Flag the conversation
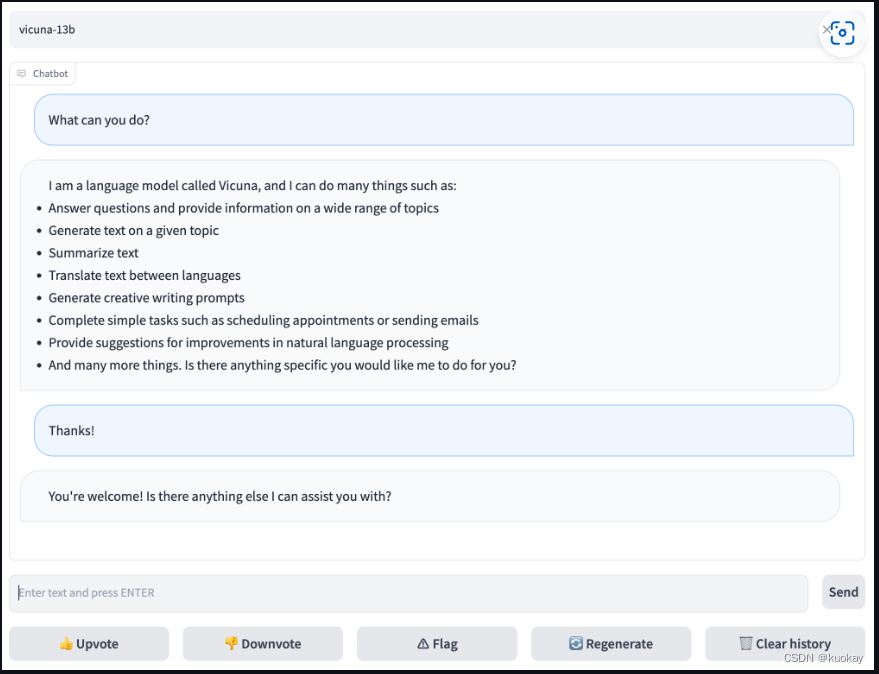The width and height of the screenshot is (879, 674). [x=437, y=644]
